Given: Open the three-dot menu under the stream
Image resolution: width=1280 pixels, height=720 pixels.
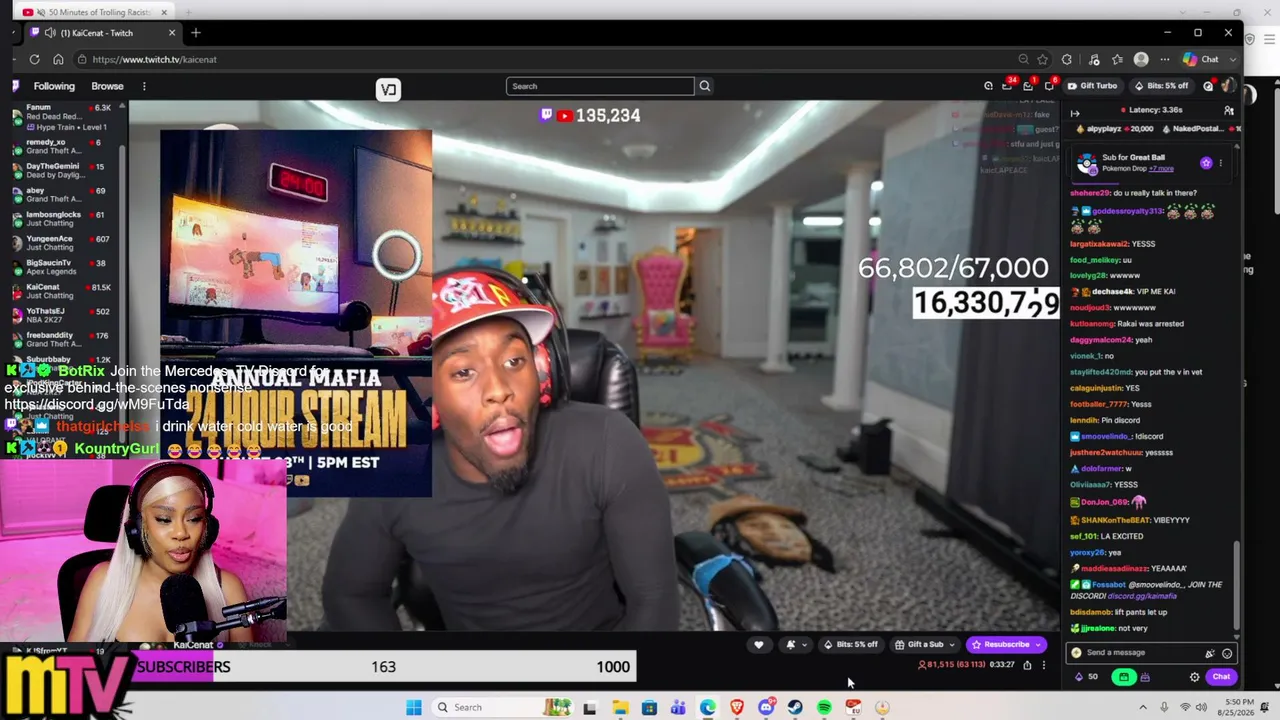Looking at the screenshot, I should click(1043, 665).
